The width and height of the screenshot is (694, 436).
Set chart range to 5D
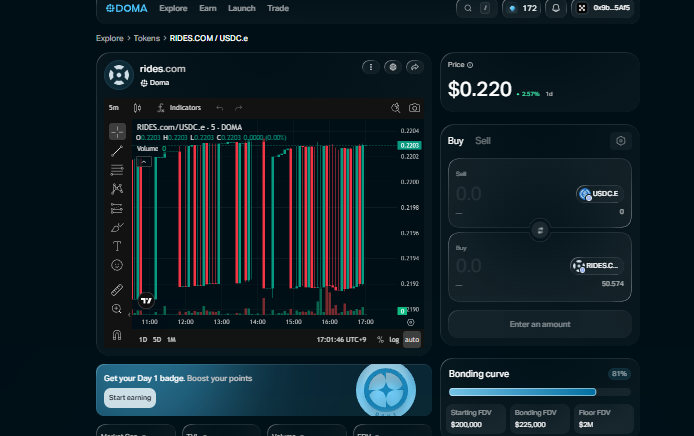pyautogui.click(x=157, y=340)
